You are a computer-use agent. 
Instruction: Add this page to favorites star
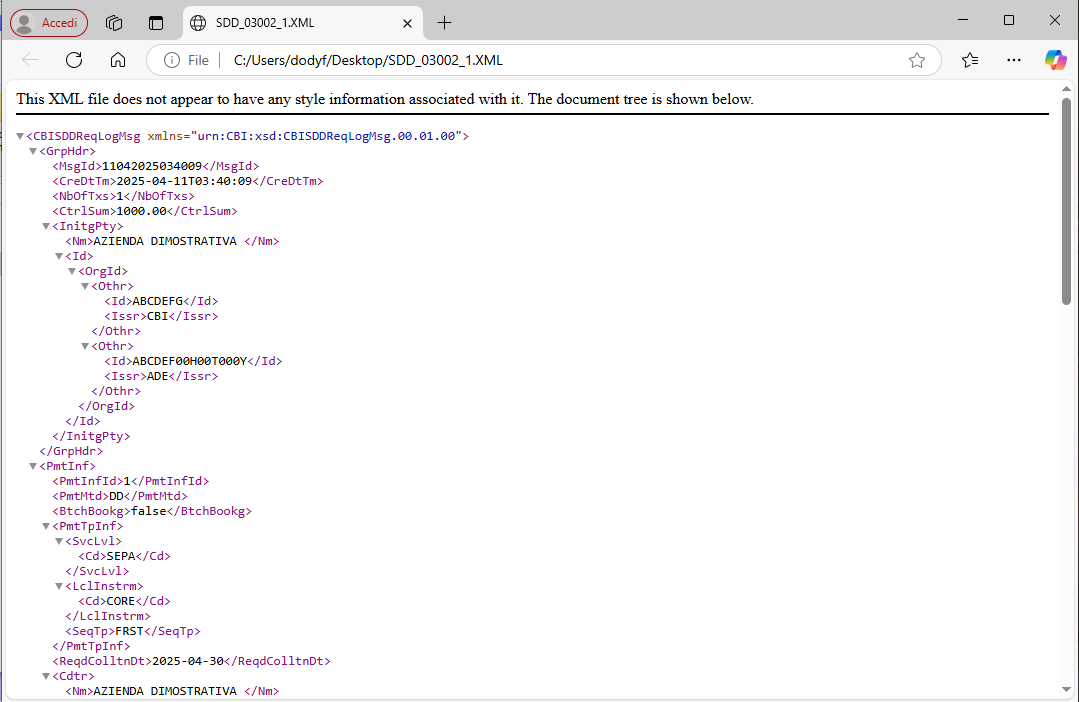(916, 60)
